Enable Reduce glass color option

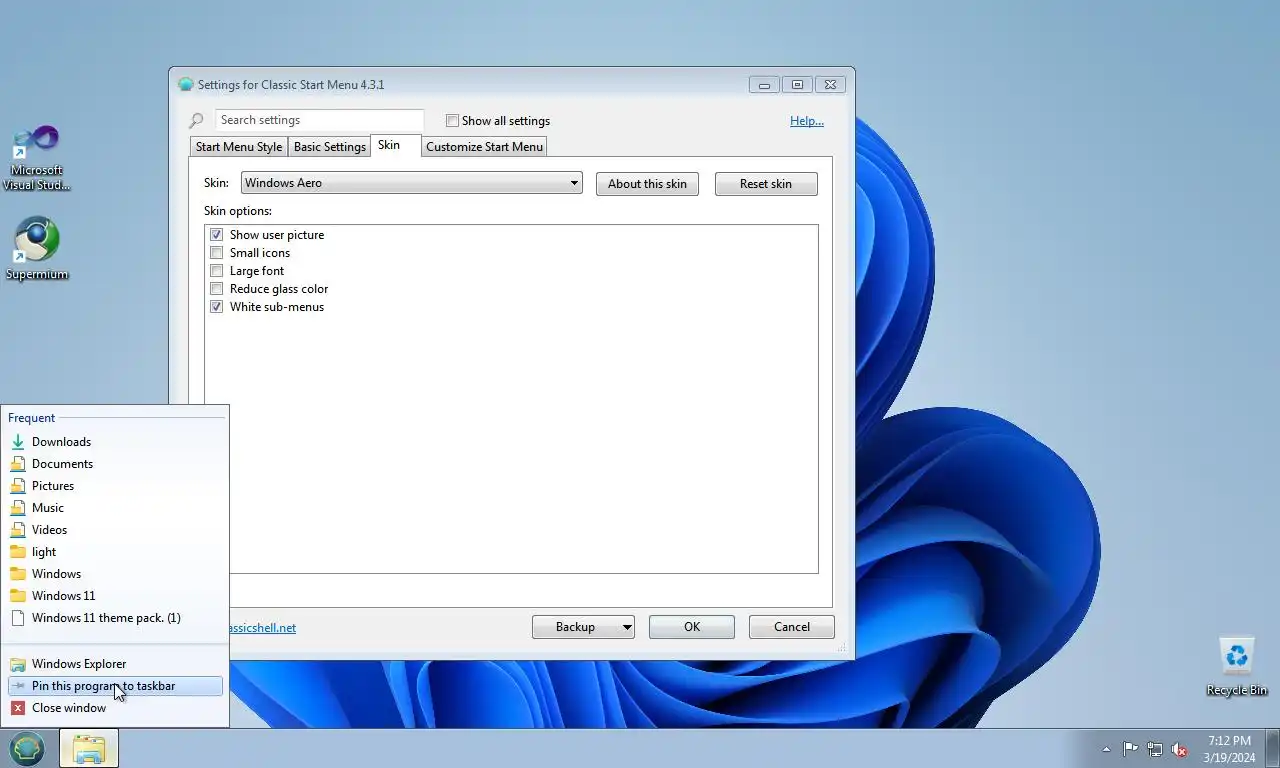(216, 289)
